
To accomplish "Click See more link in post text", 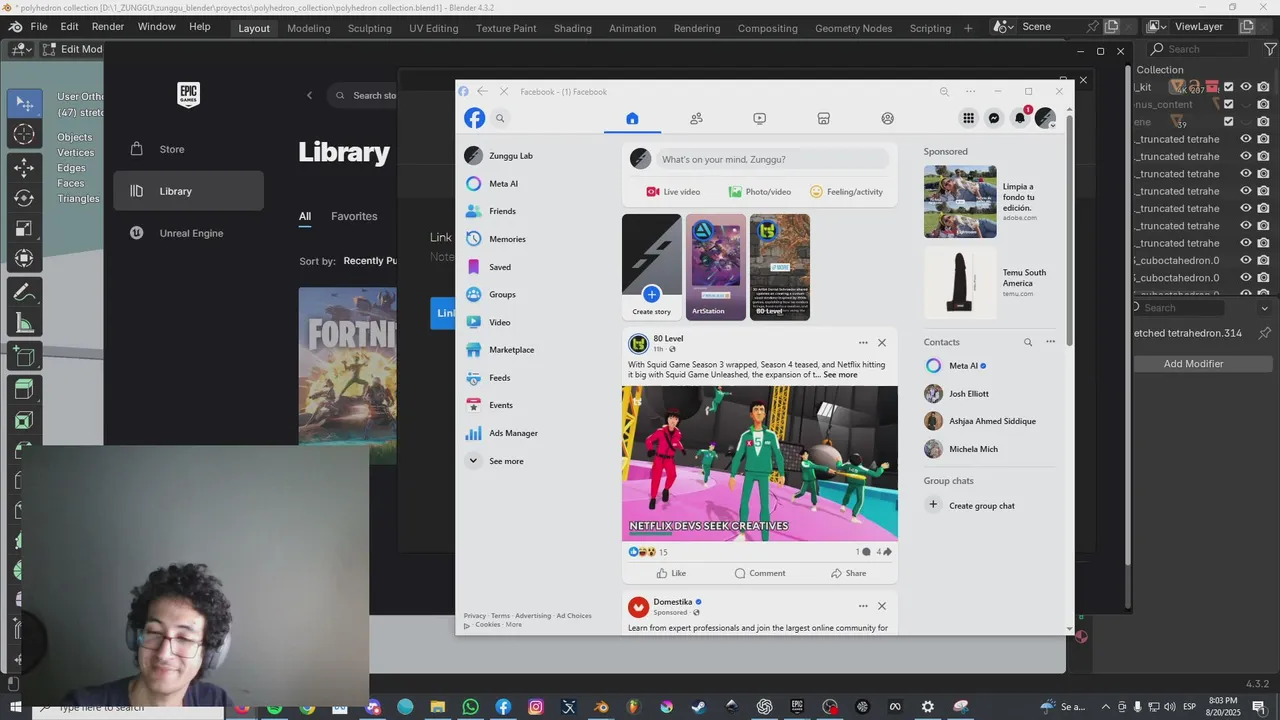I will (x=840, y=375).
